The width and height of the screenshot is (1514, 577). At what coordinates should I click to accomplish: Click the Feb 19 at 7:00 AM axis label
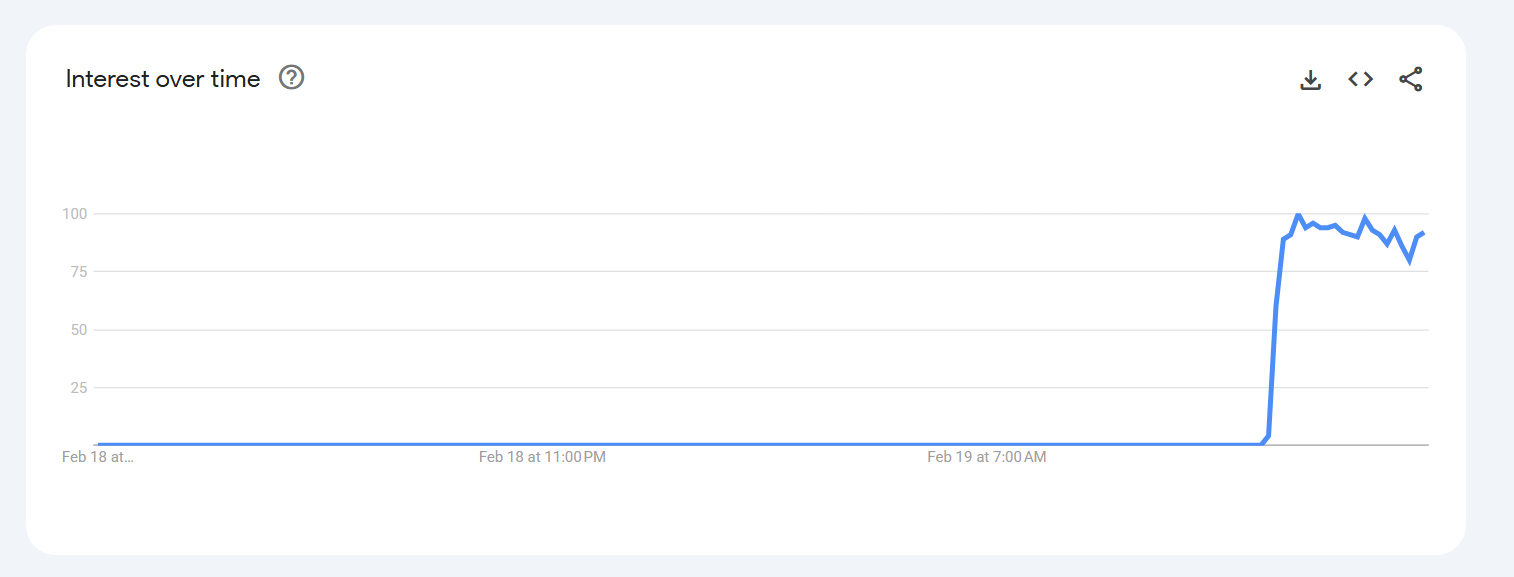coord(985,456)
